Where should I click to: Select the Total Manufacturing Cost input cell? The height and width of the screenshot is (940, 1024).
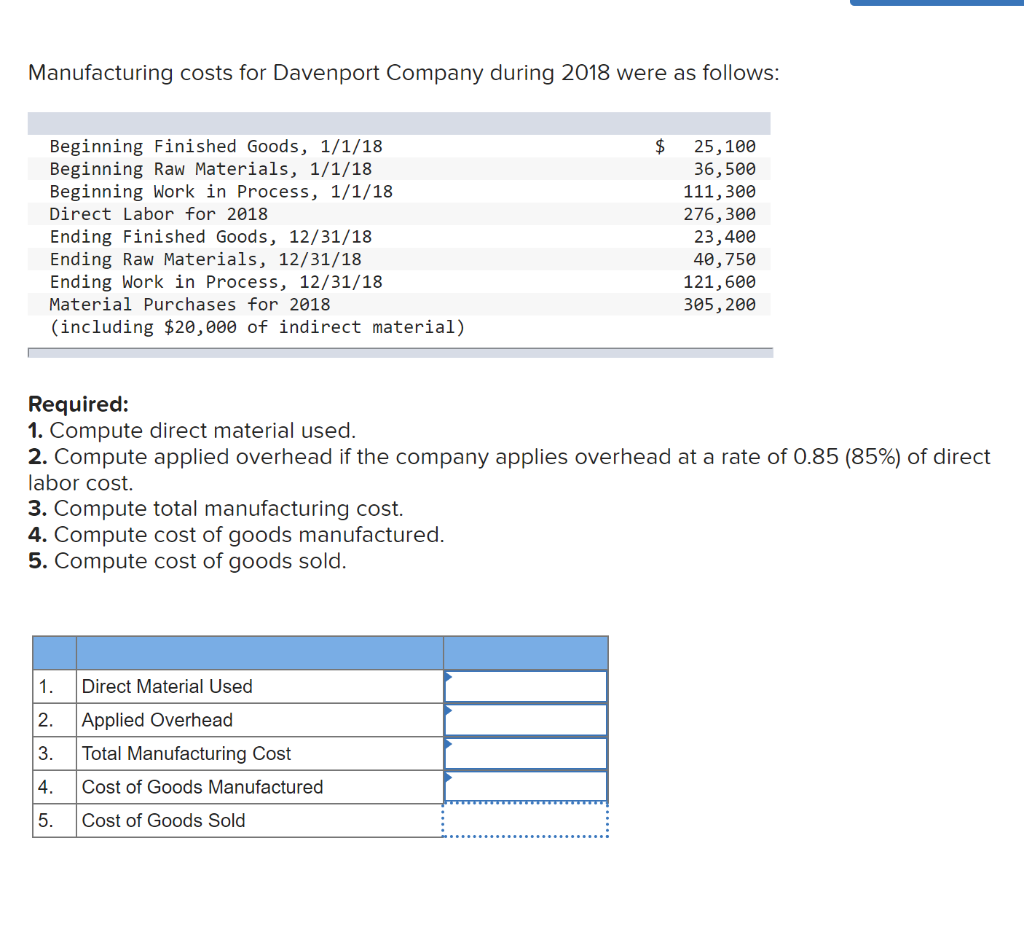click(526, 753)
